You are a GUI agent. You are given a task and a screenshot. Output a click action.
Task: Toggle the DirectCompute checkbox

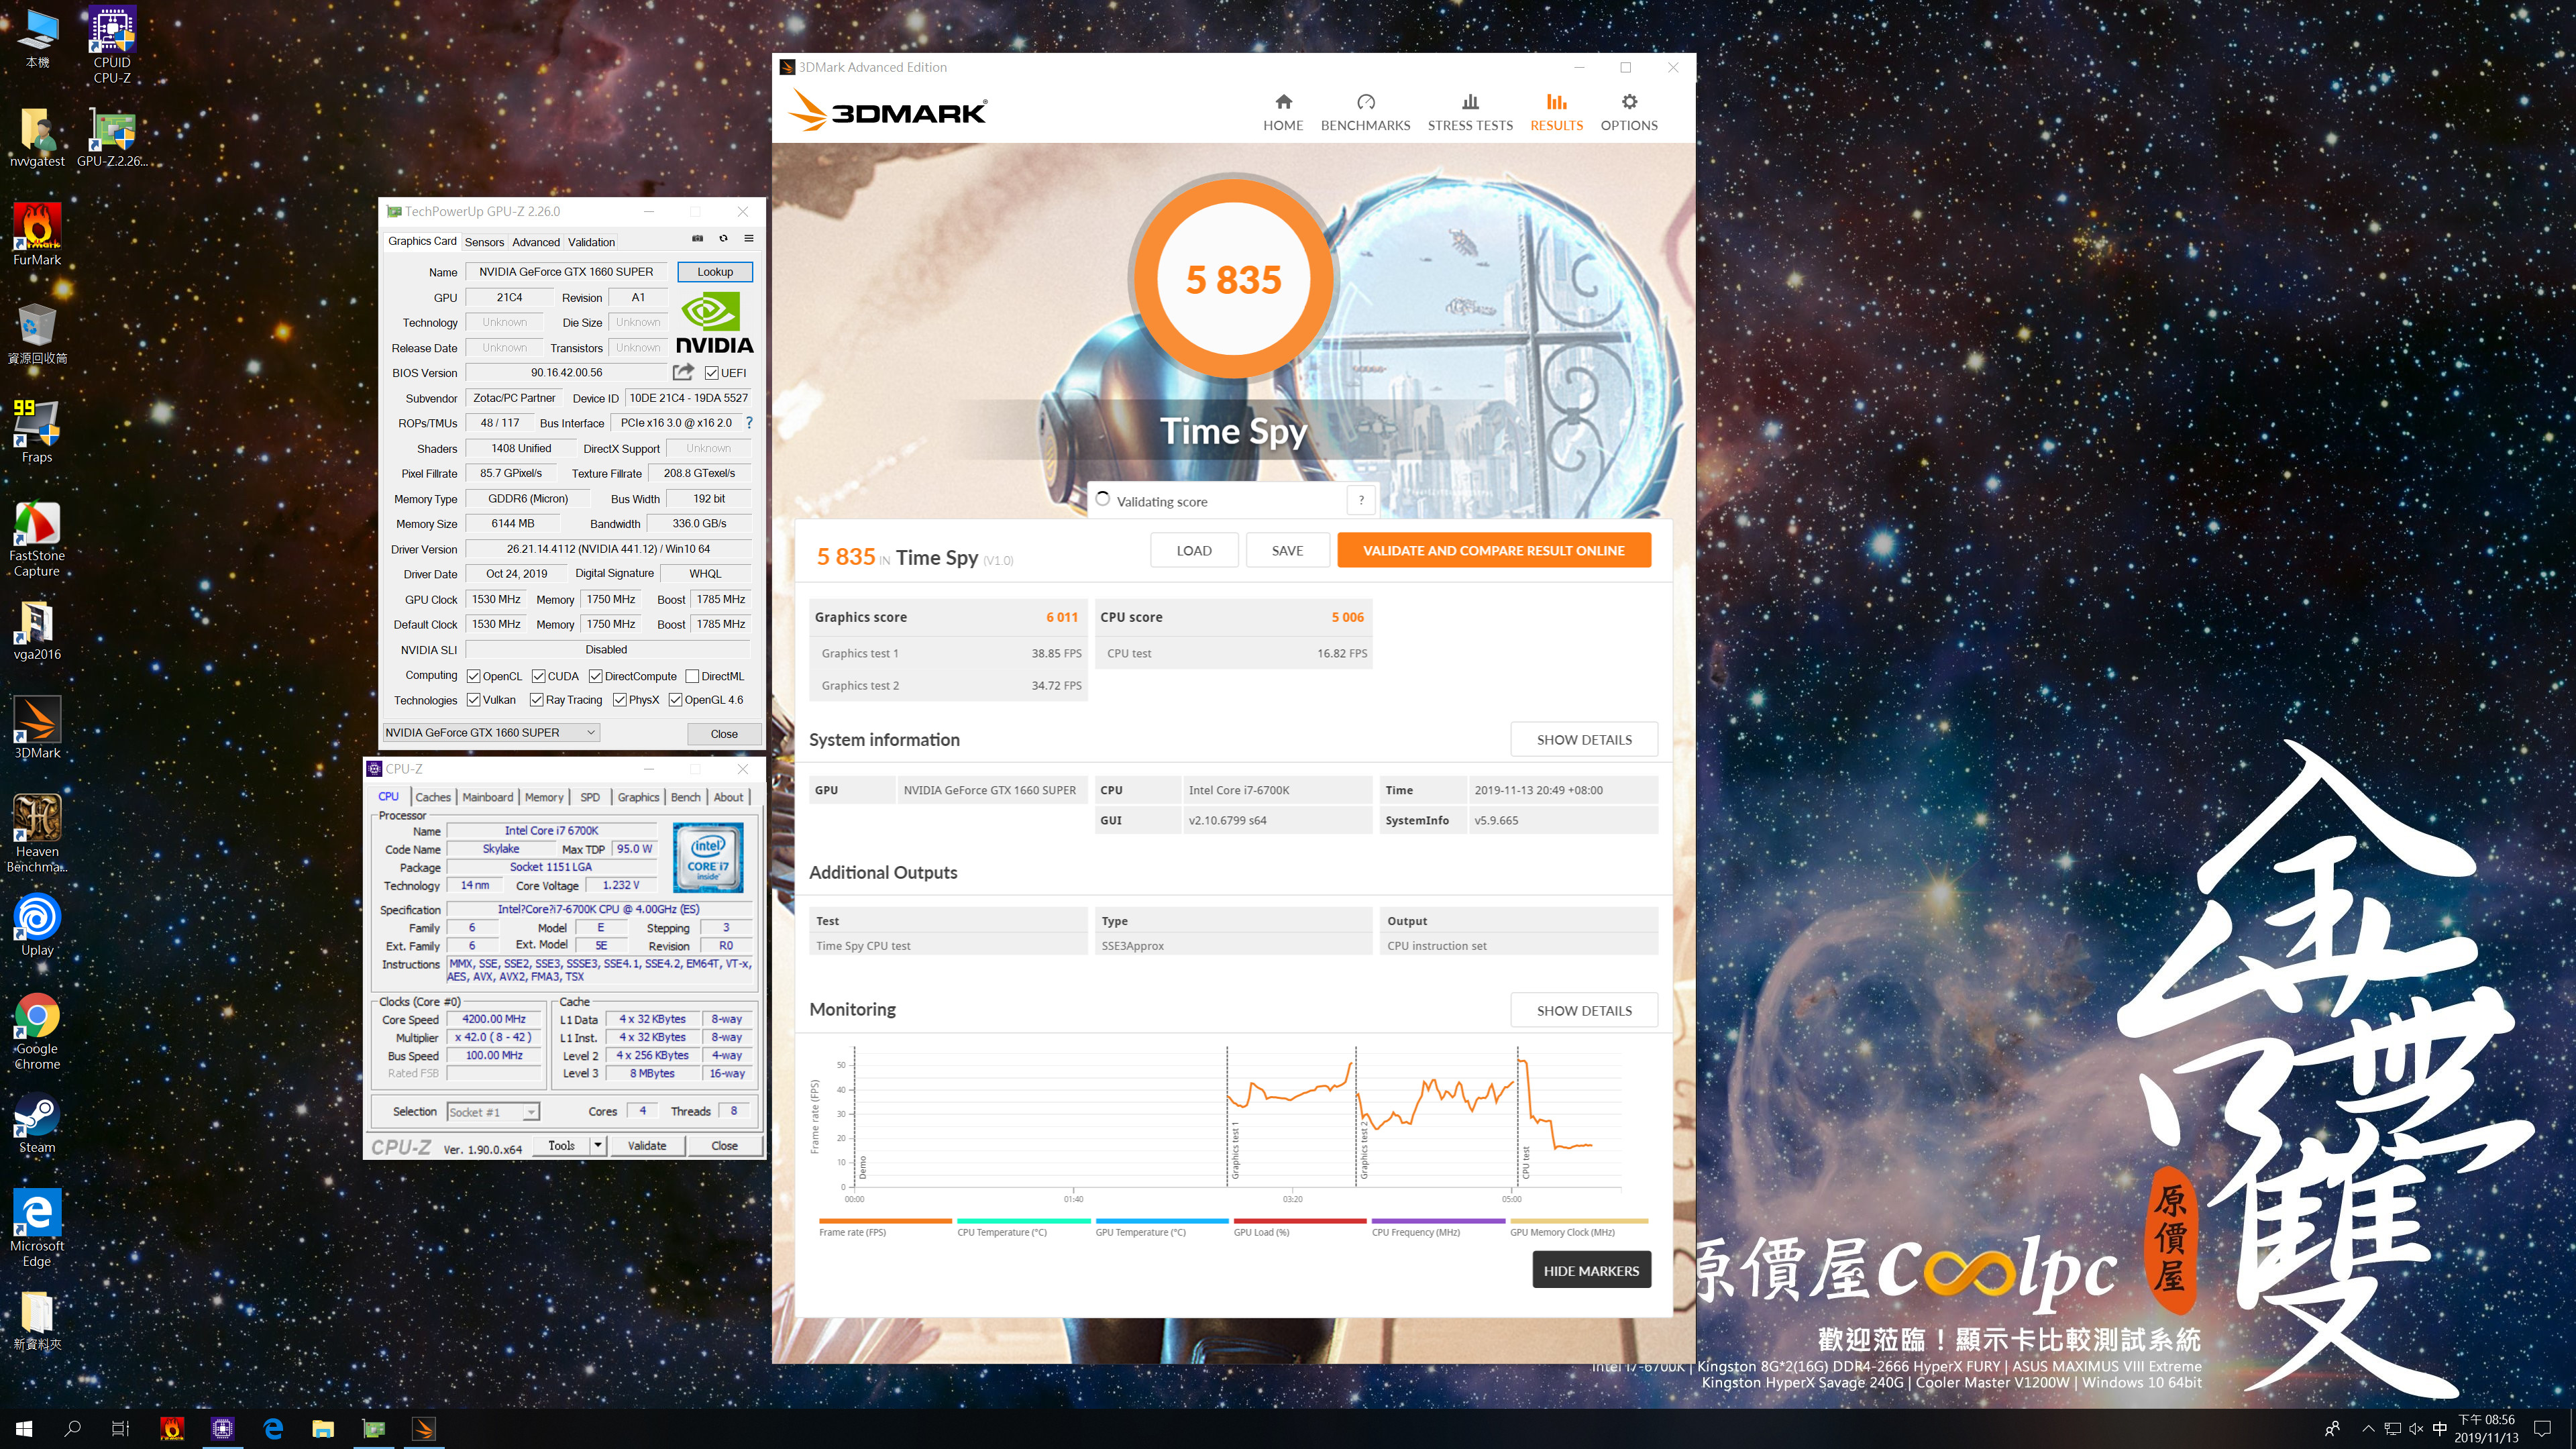point(595,676)
